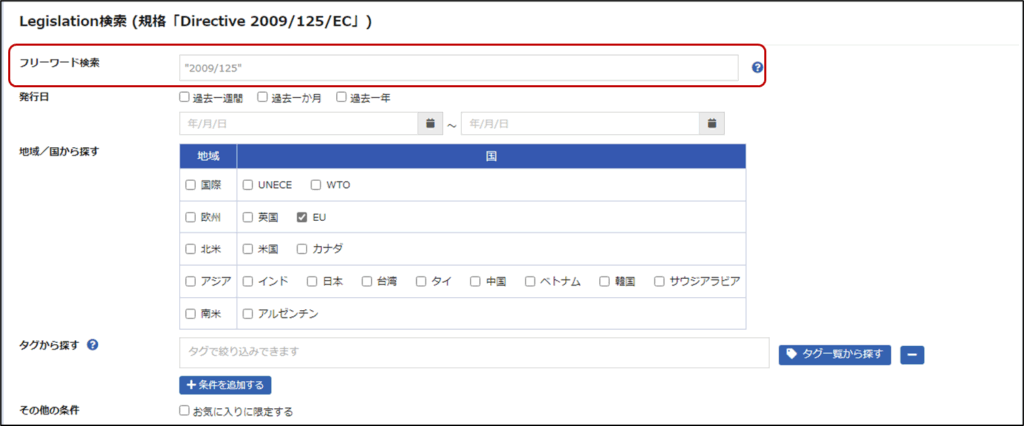Toggle the UNECE checkbox
Image resolution: width=1024 pixels, height=426 pixels.
point(248,185)
